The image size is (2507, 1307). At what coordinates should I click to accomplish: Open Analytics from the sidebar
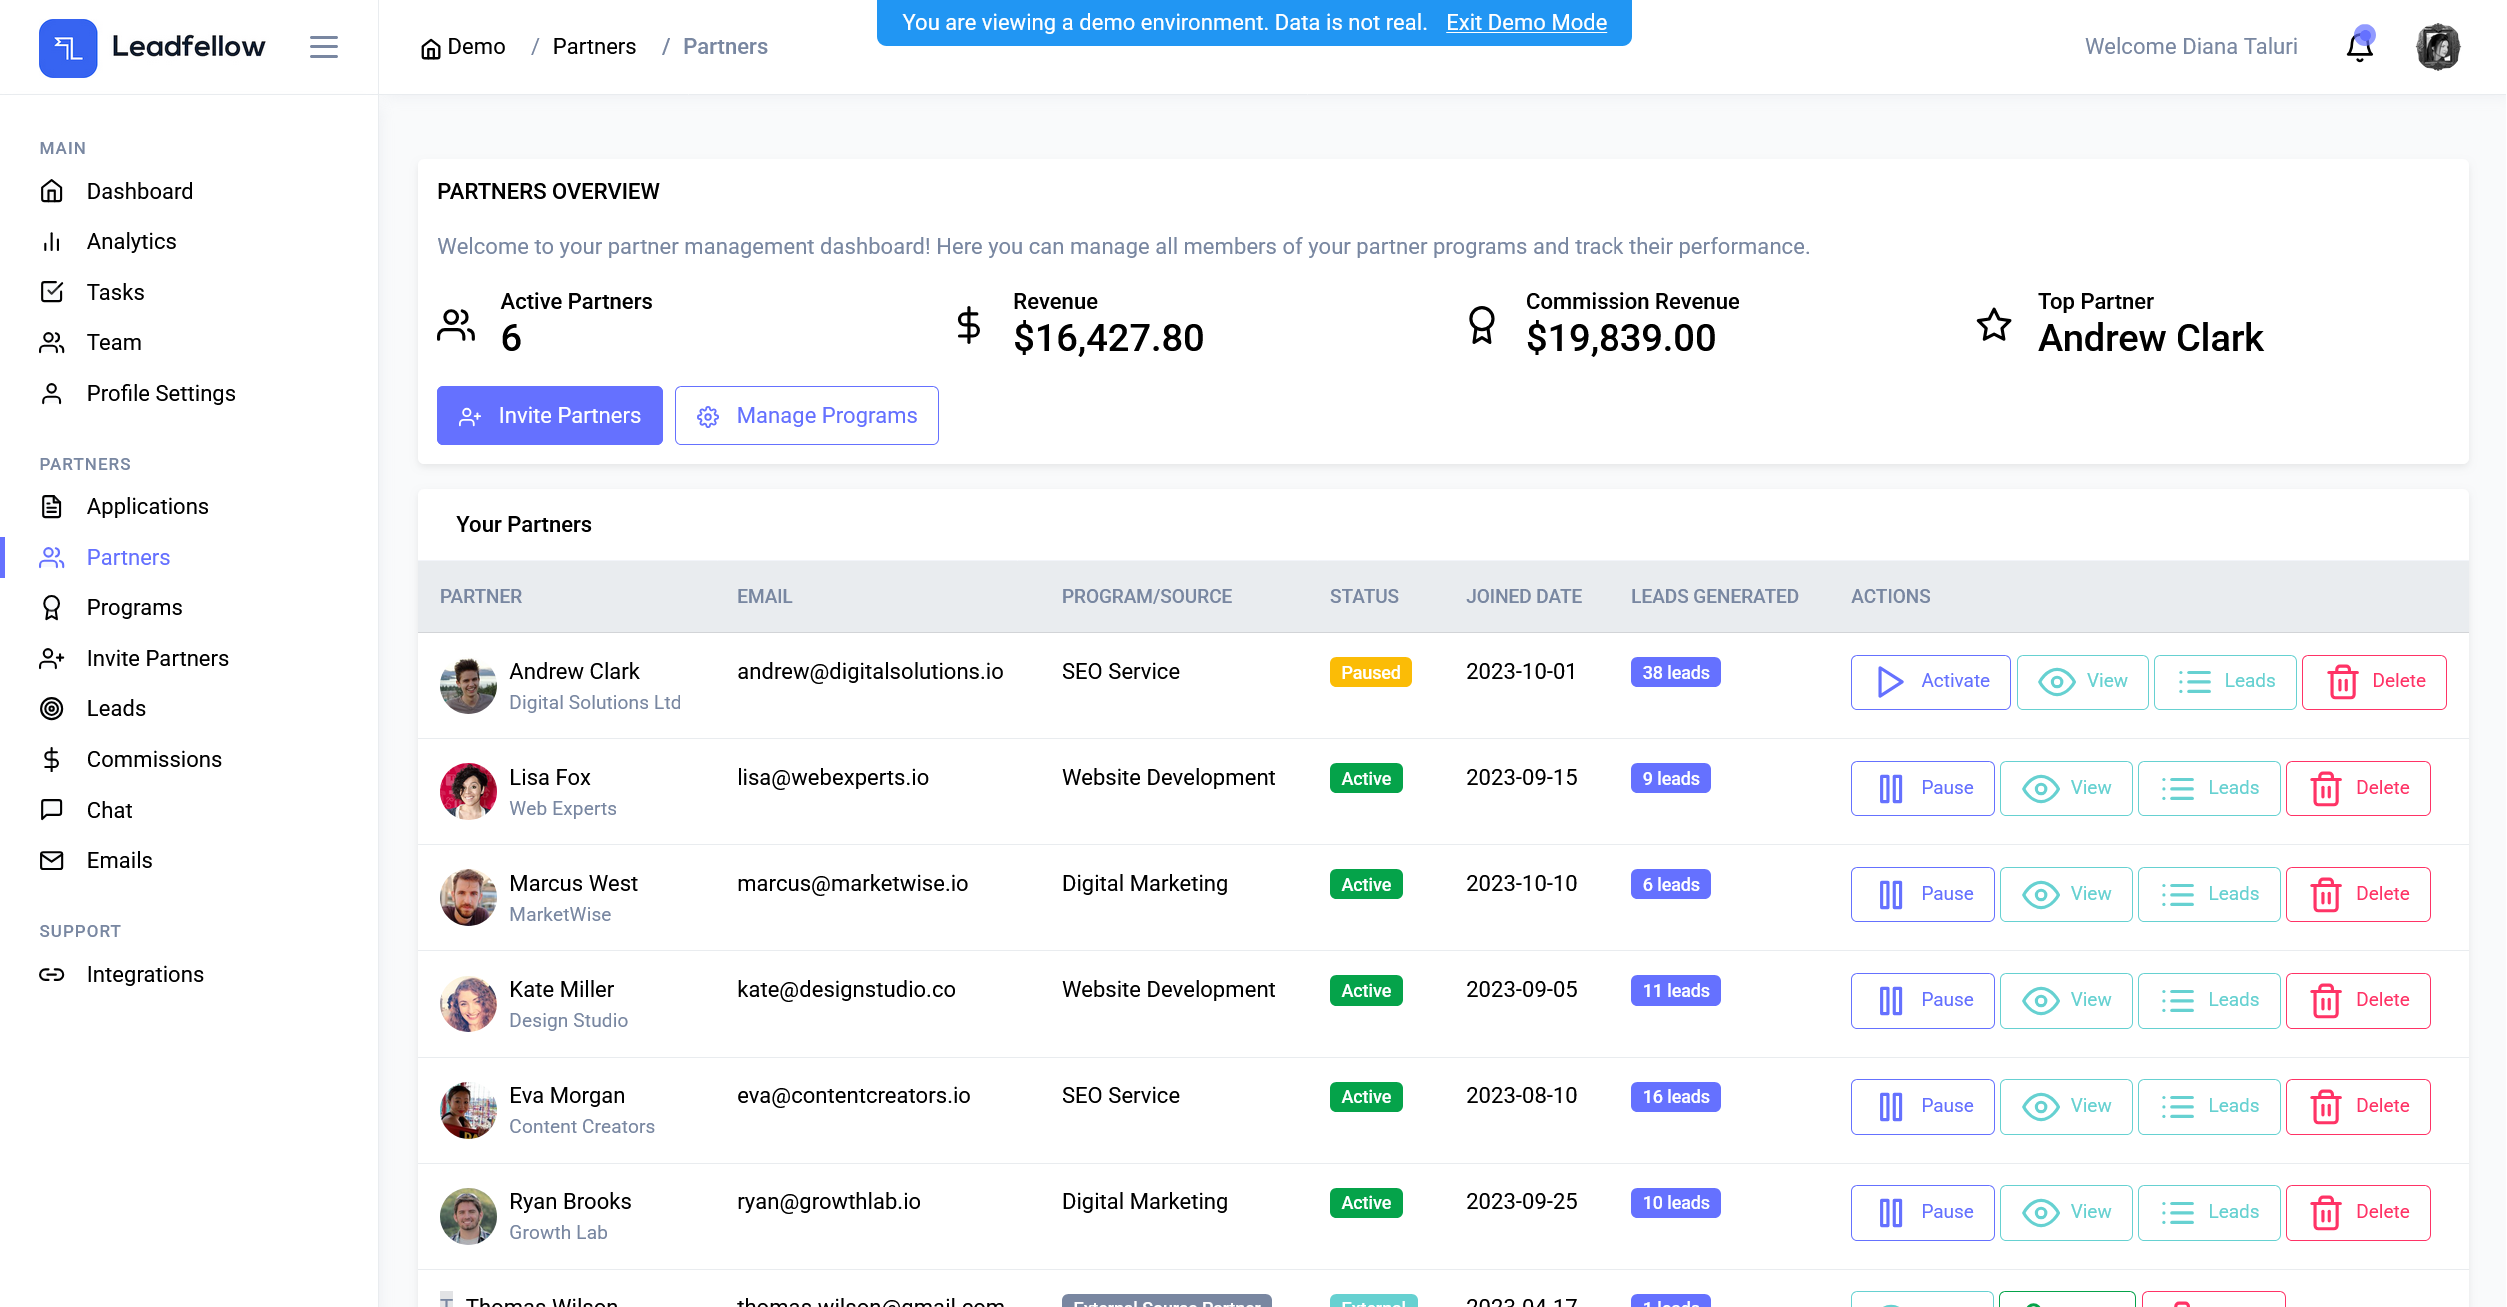click(131, 241)
